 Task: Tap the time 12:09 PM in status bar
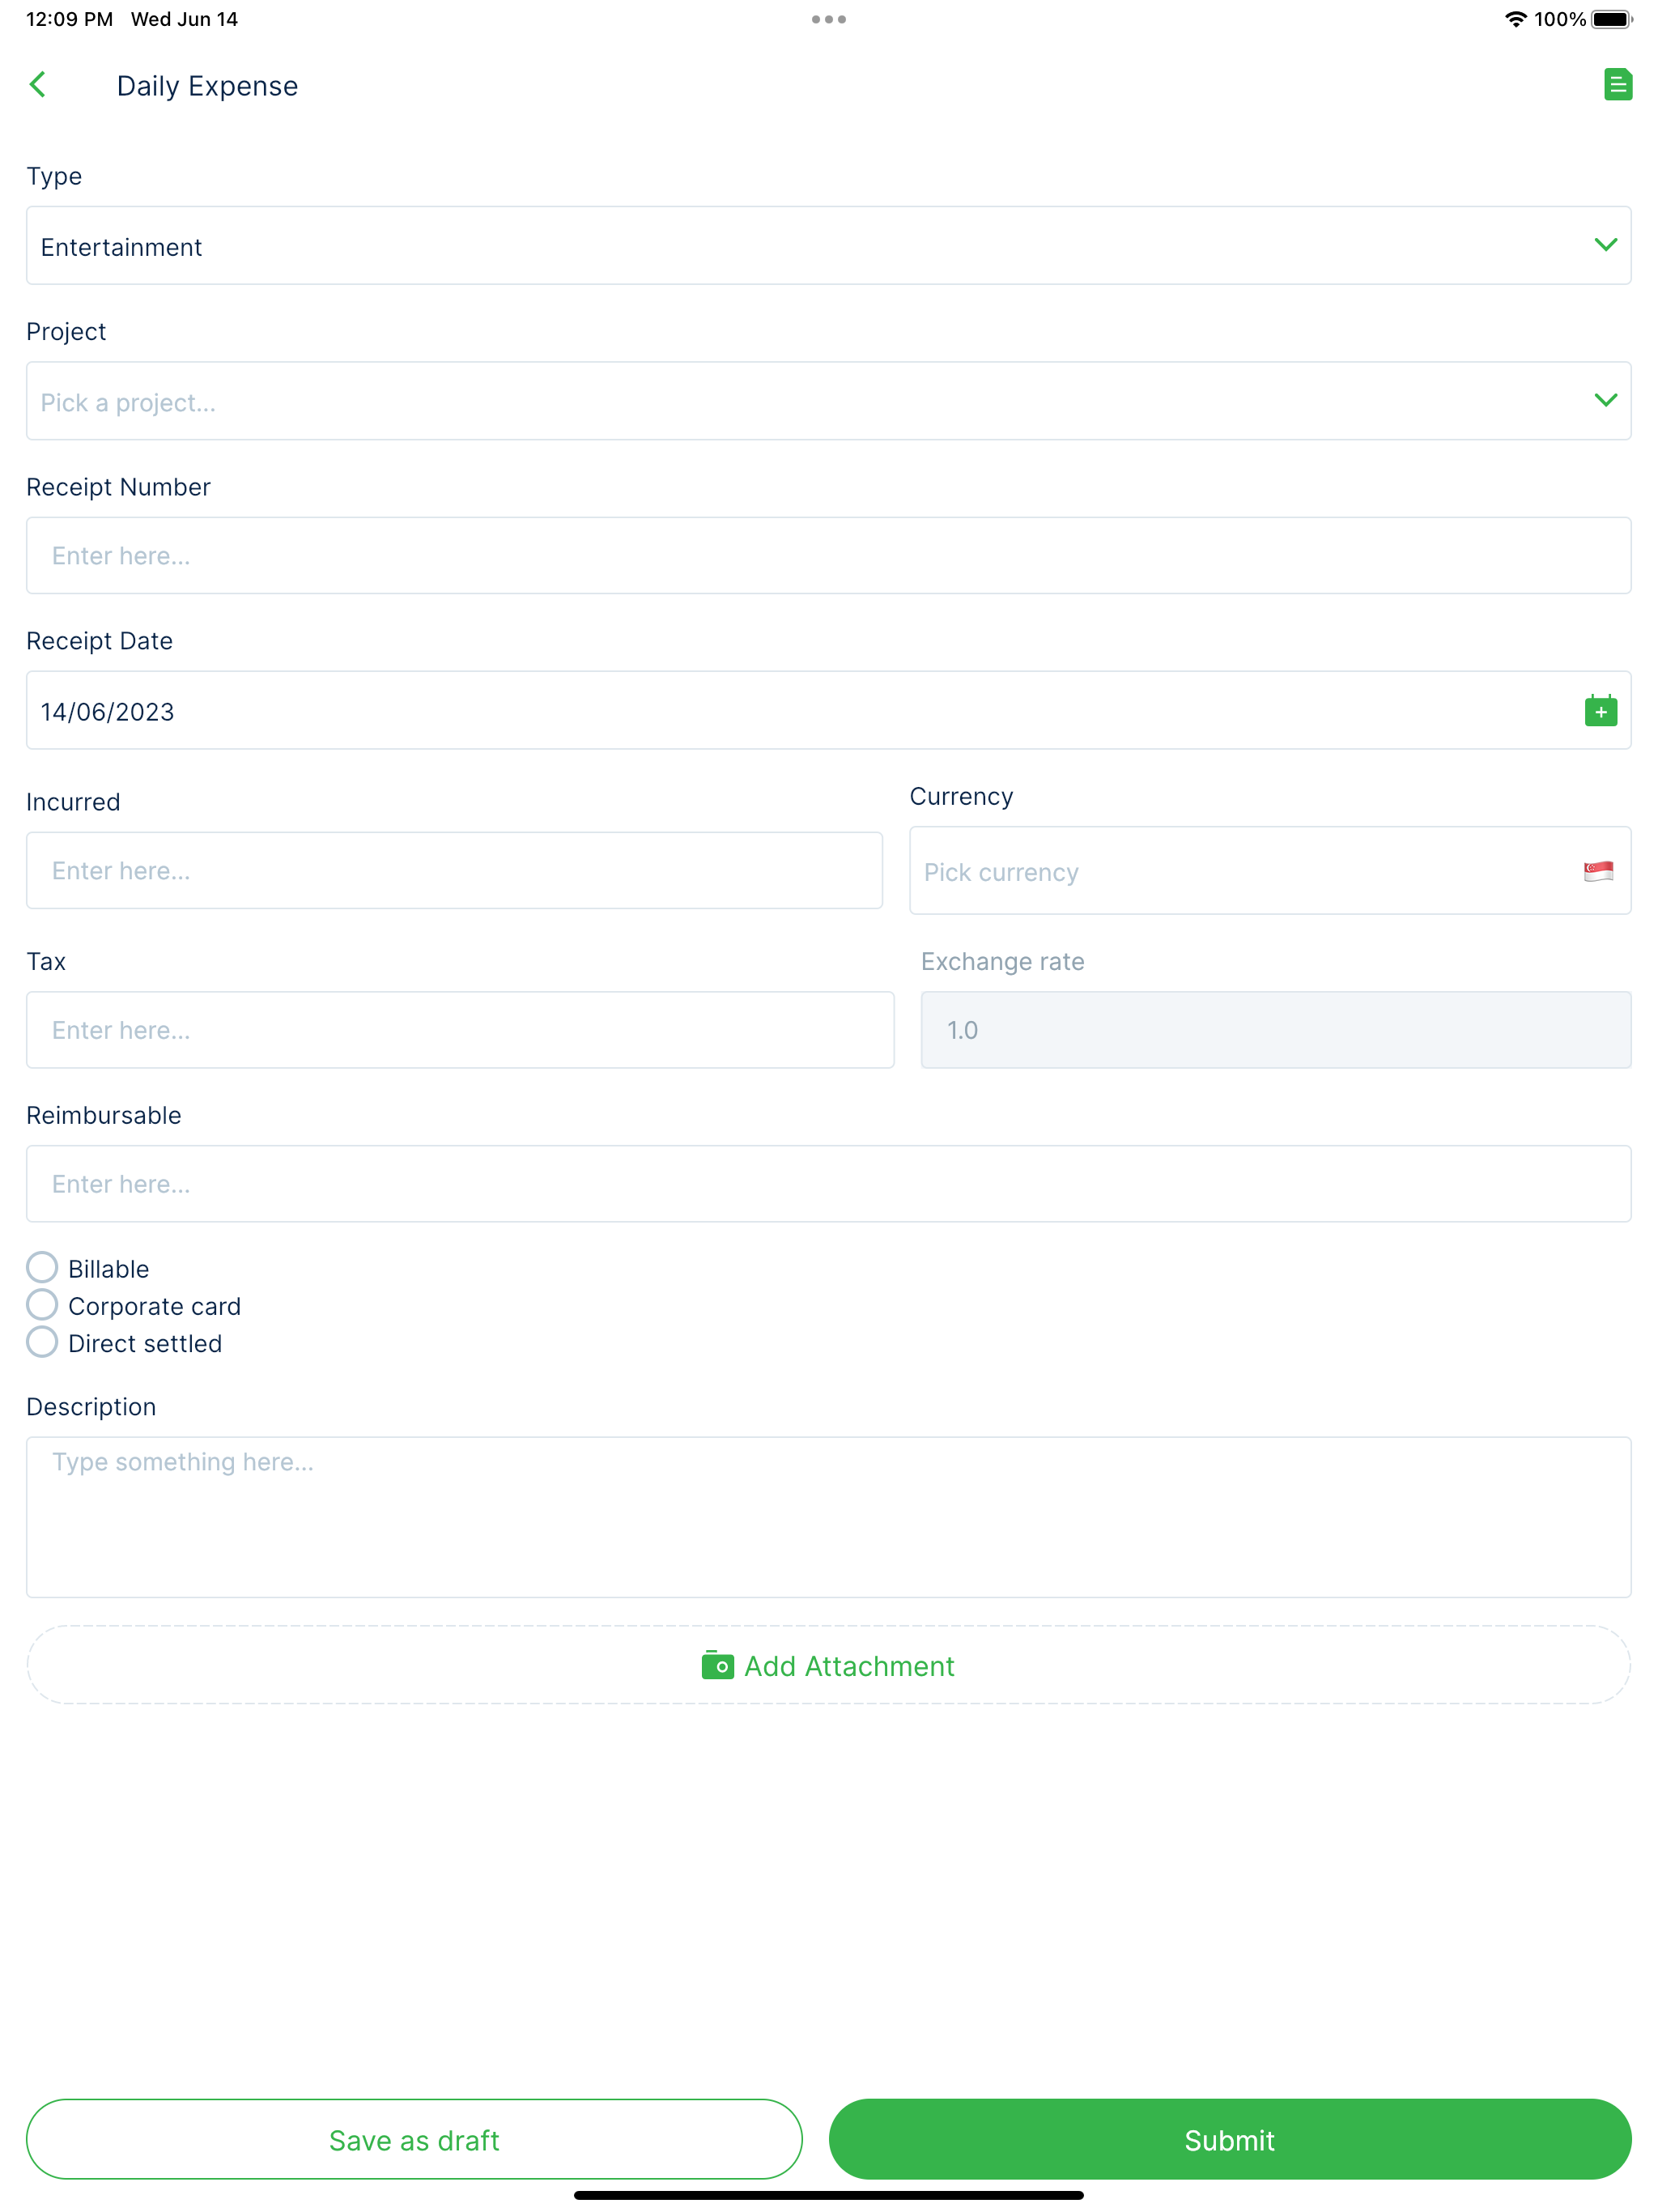[x=69, y=19]
